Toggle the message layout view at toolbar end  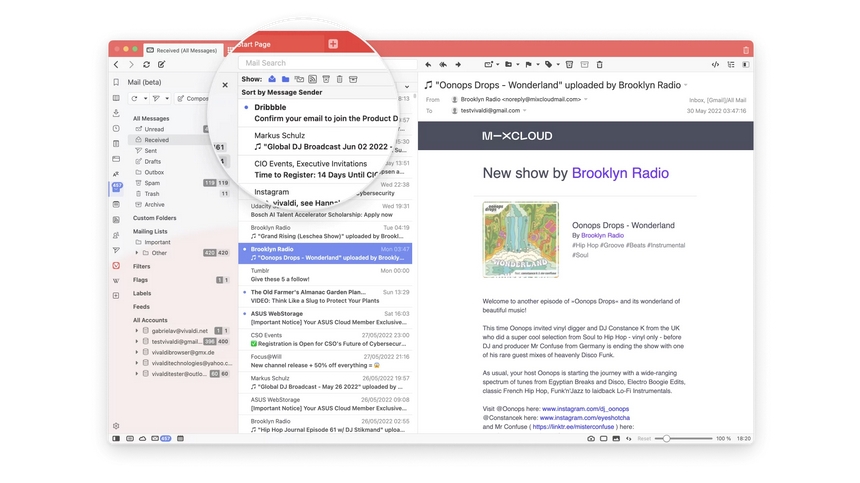click(745, 65)
